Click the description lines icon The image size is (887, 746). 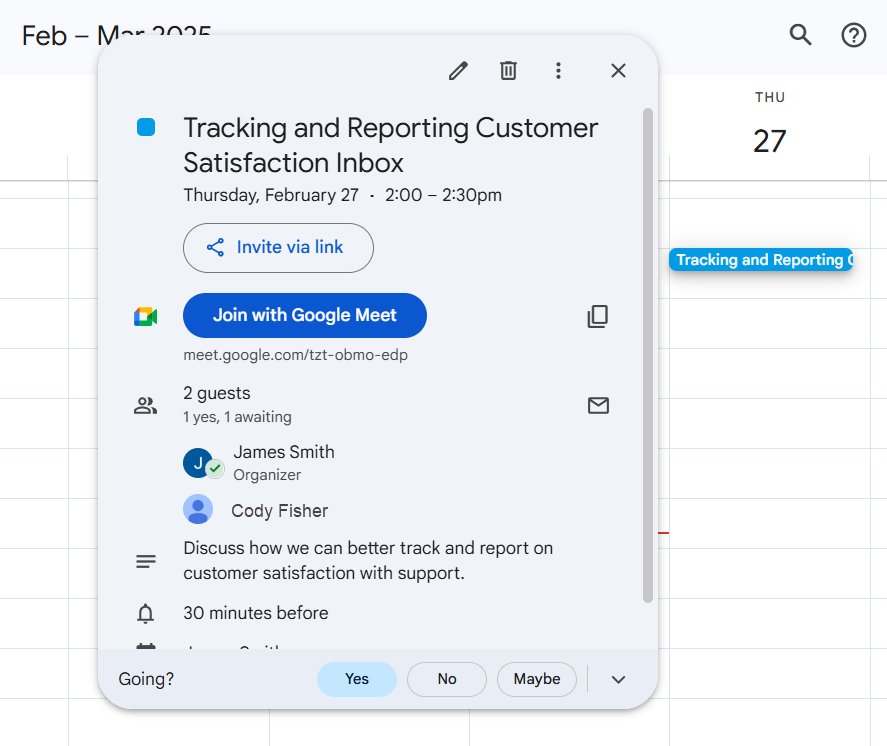click(146, 561)
